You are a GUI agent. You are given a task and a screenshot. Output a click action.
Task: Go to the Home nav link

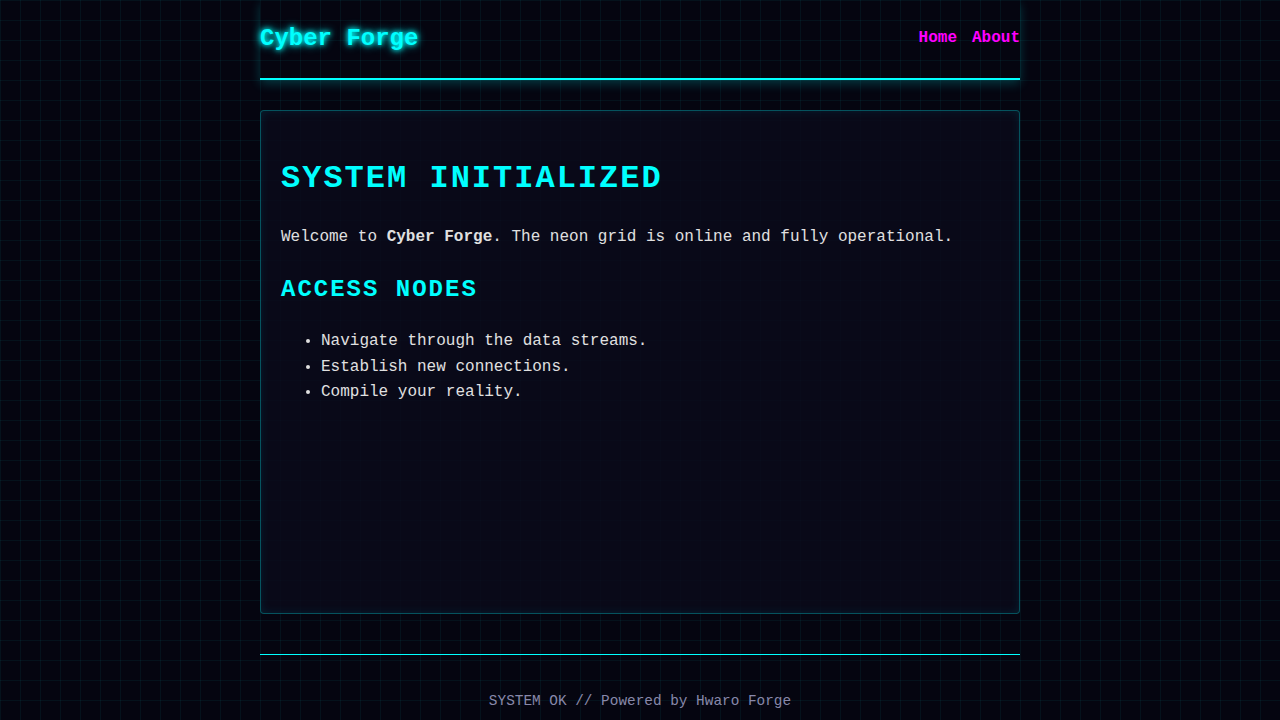(x=938, y=37)
